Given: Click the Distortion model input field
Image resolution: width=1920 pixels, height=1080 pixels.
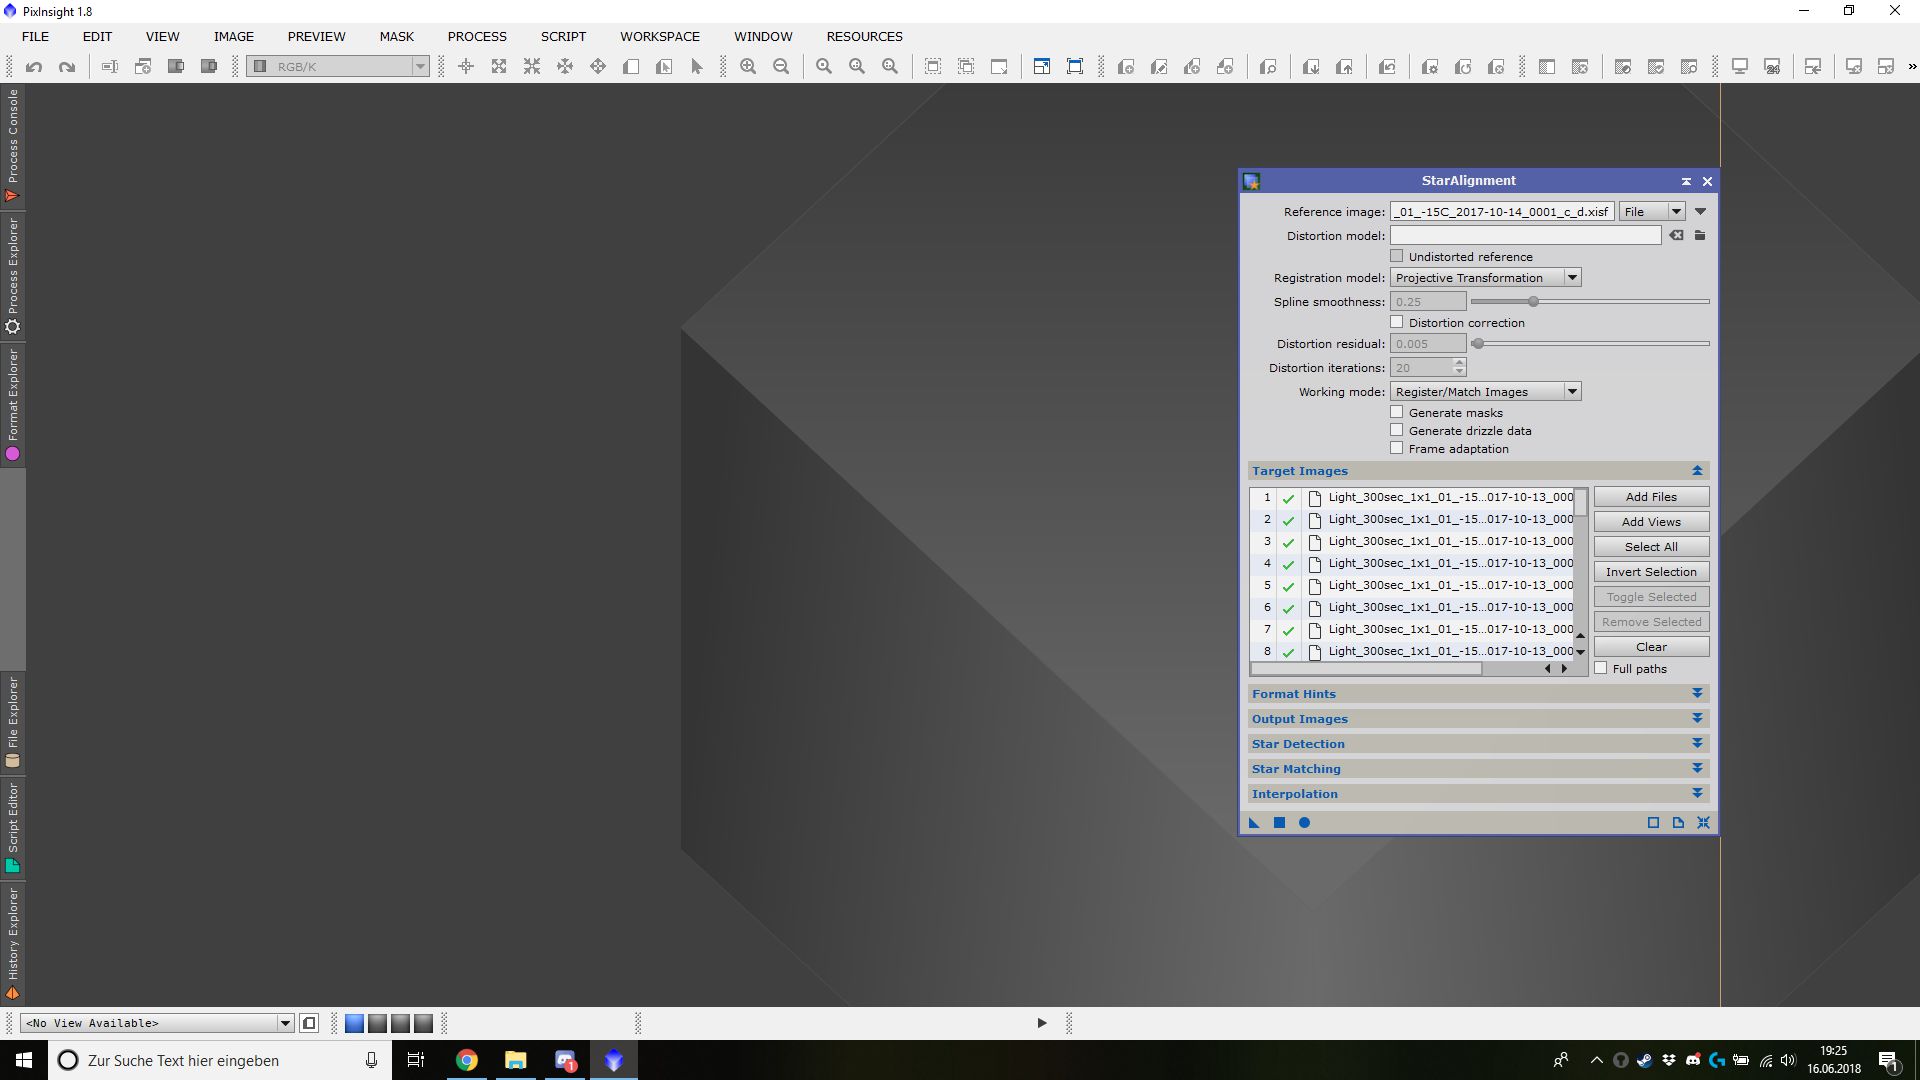Looking at the screenshot, I should [x=1526, y=236].
